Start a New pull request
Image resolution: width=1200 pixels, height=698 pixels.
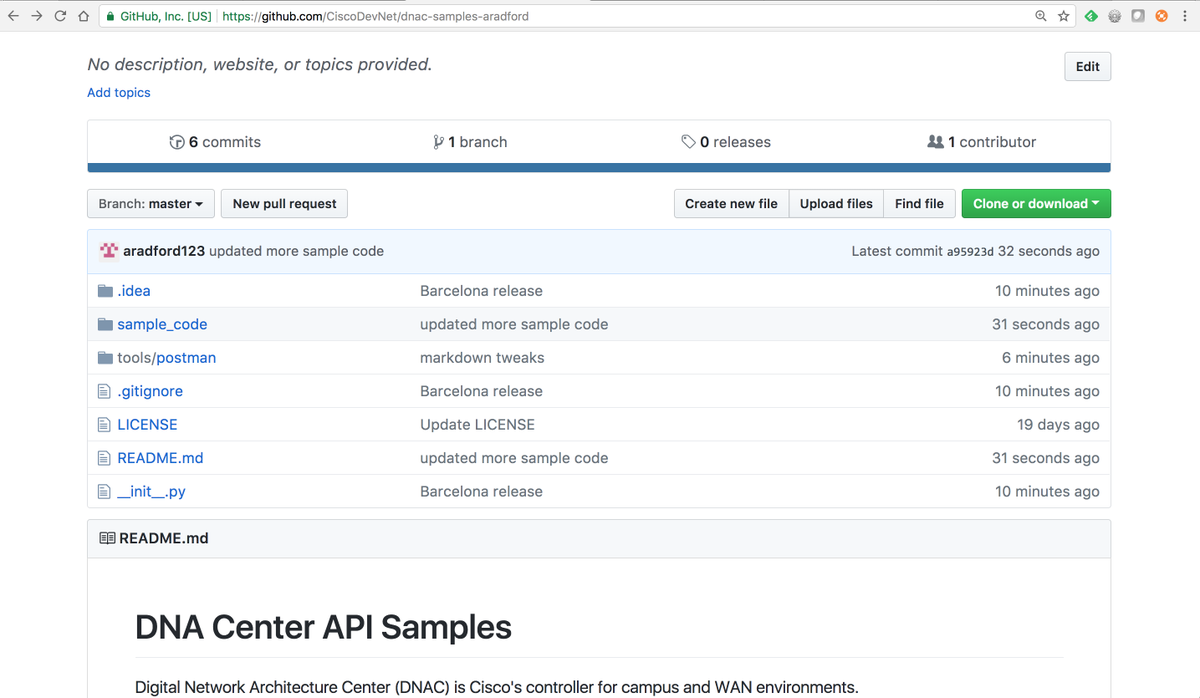285,204
